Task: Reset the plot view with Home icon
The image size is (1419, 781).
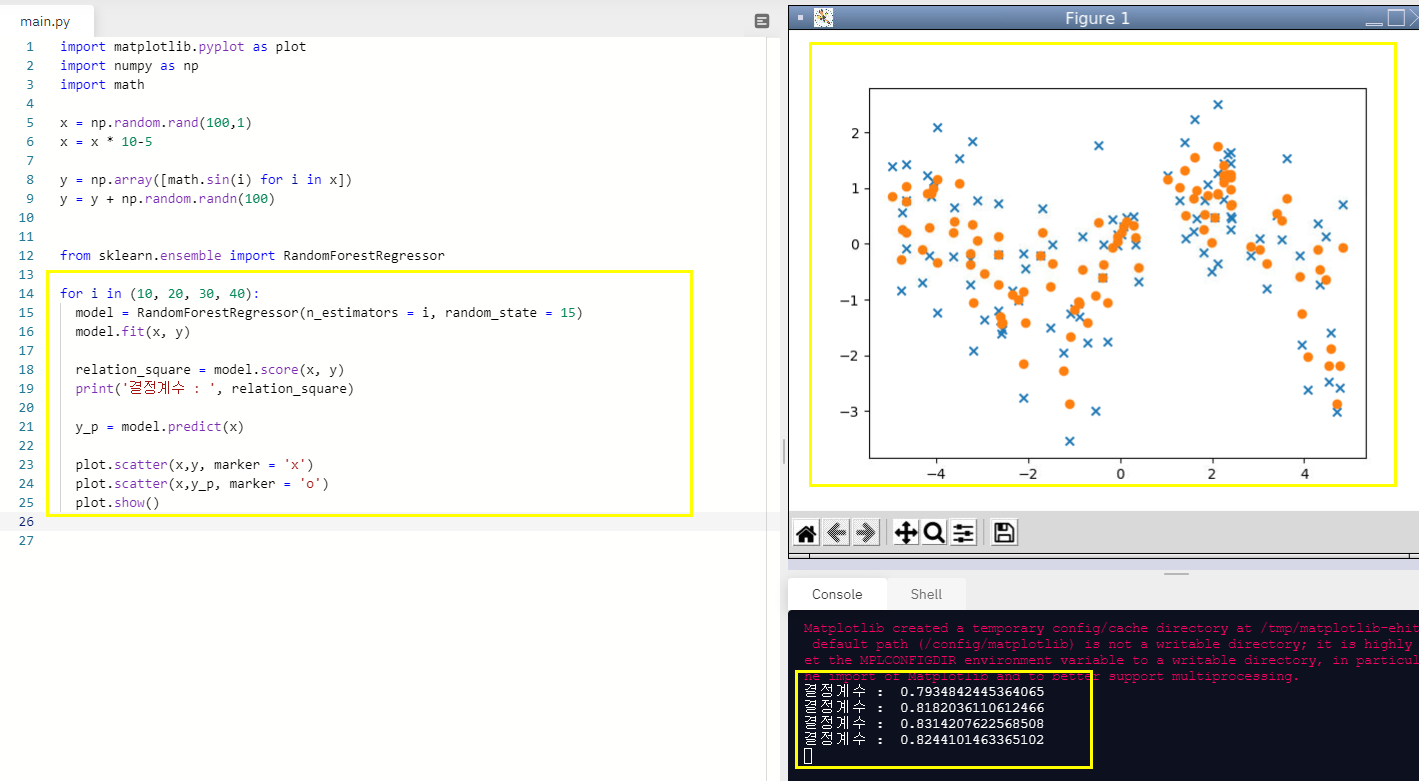Action: 806,533
